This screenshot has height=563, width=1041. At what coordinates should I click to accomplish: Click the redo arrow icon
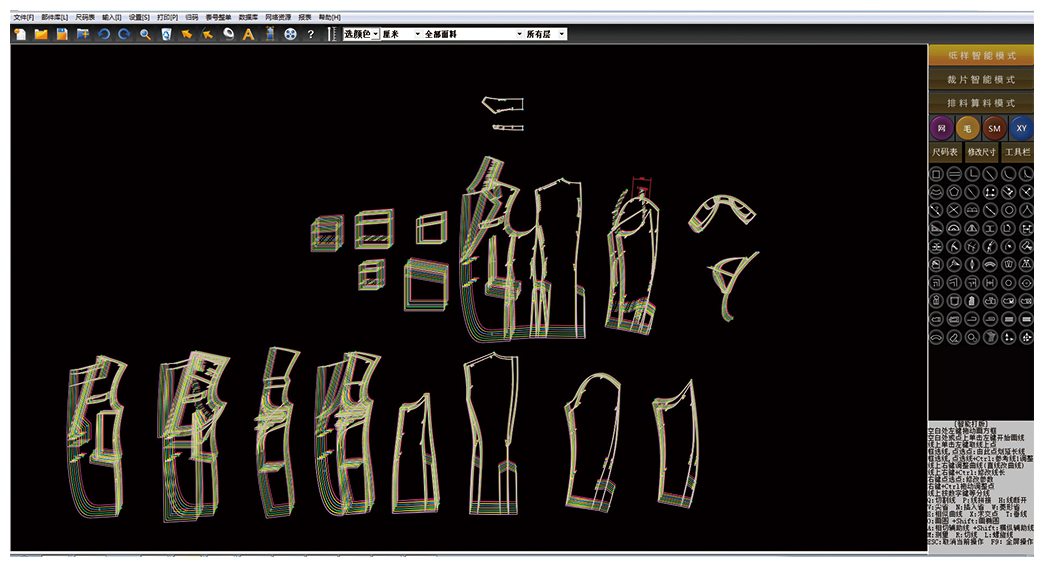pos(124,34)
